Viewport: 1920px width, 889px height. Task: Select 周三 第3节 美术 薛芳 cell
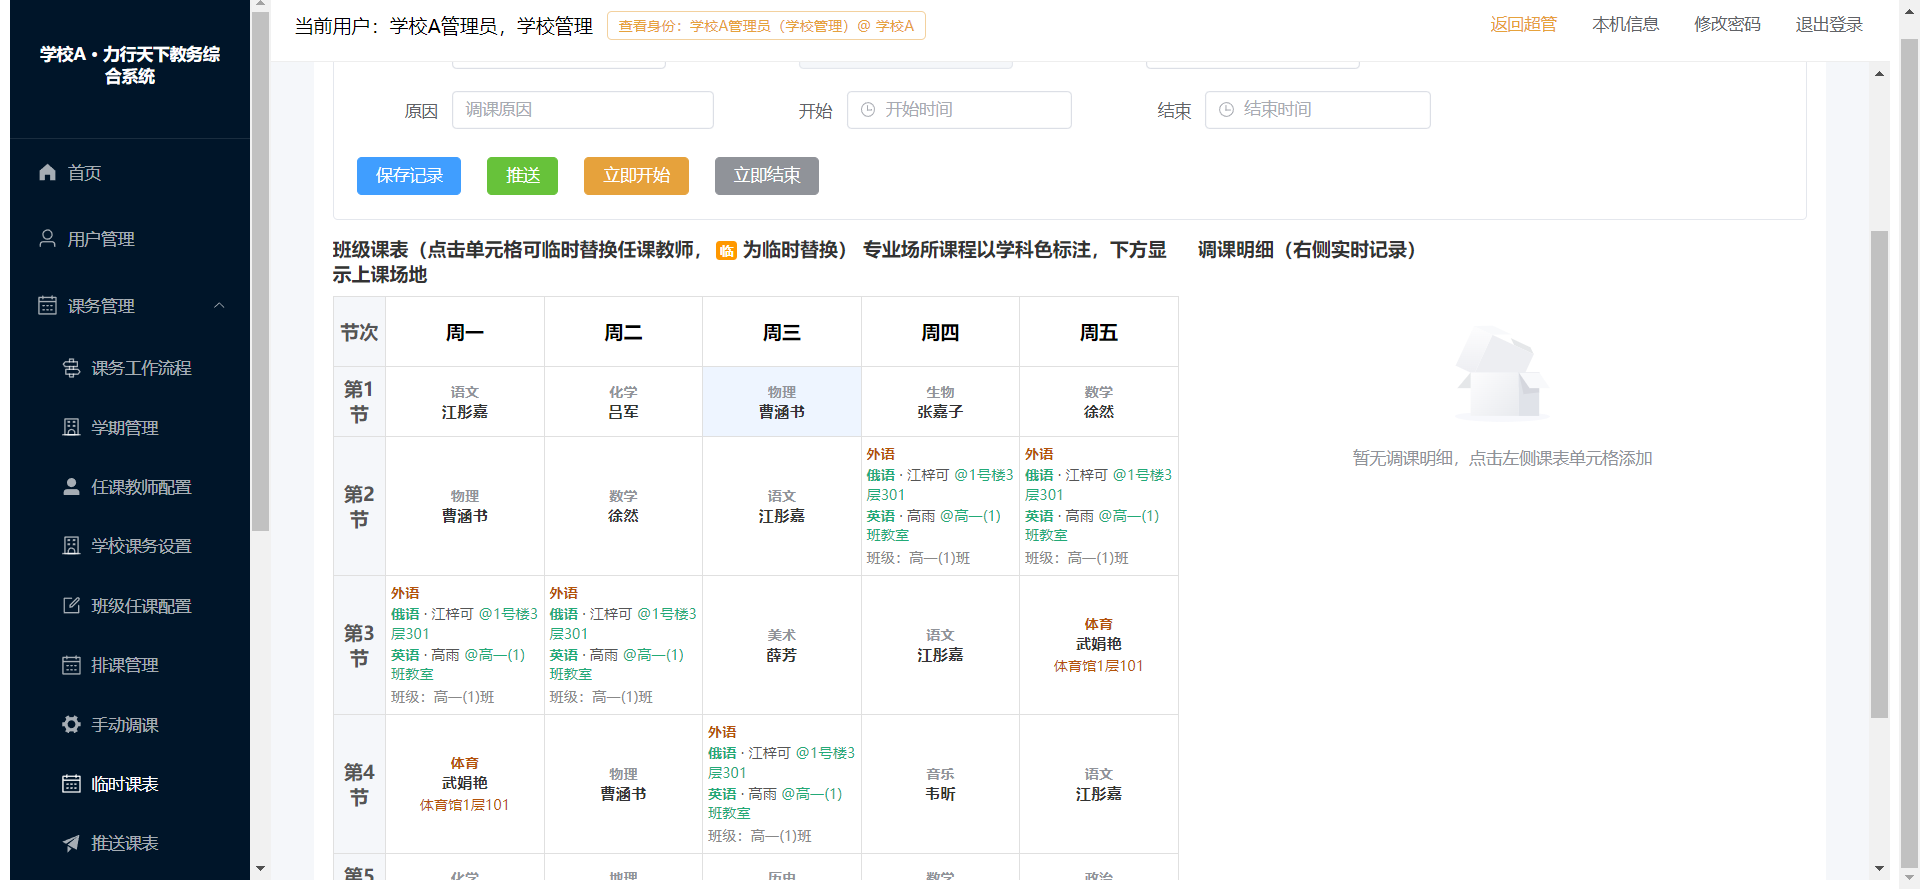pos(782,645)
